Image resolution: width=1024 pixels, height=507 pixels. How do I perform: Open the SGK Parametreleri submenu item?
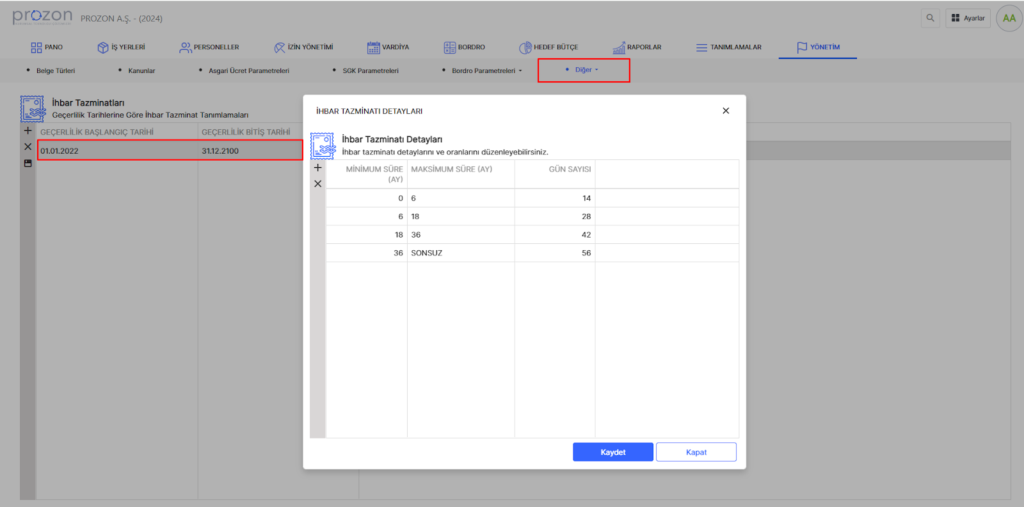pos(364,71)
